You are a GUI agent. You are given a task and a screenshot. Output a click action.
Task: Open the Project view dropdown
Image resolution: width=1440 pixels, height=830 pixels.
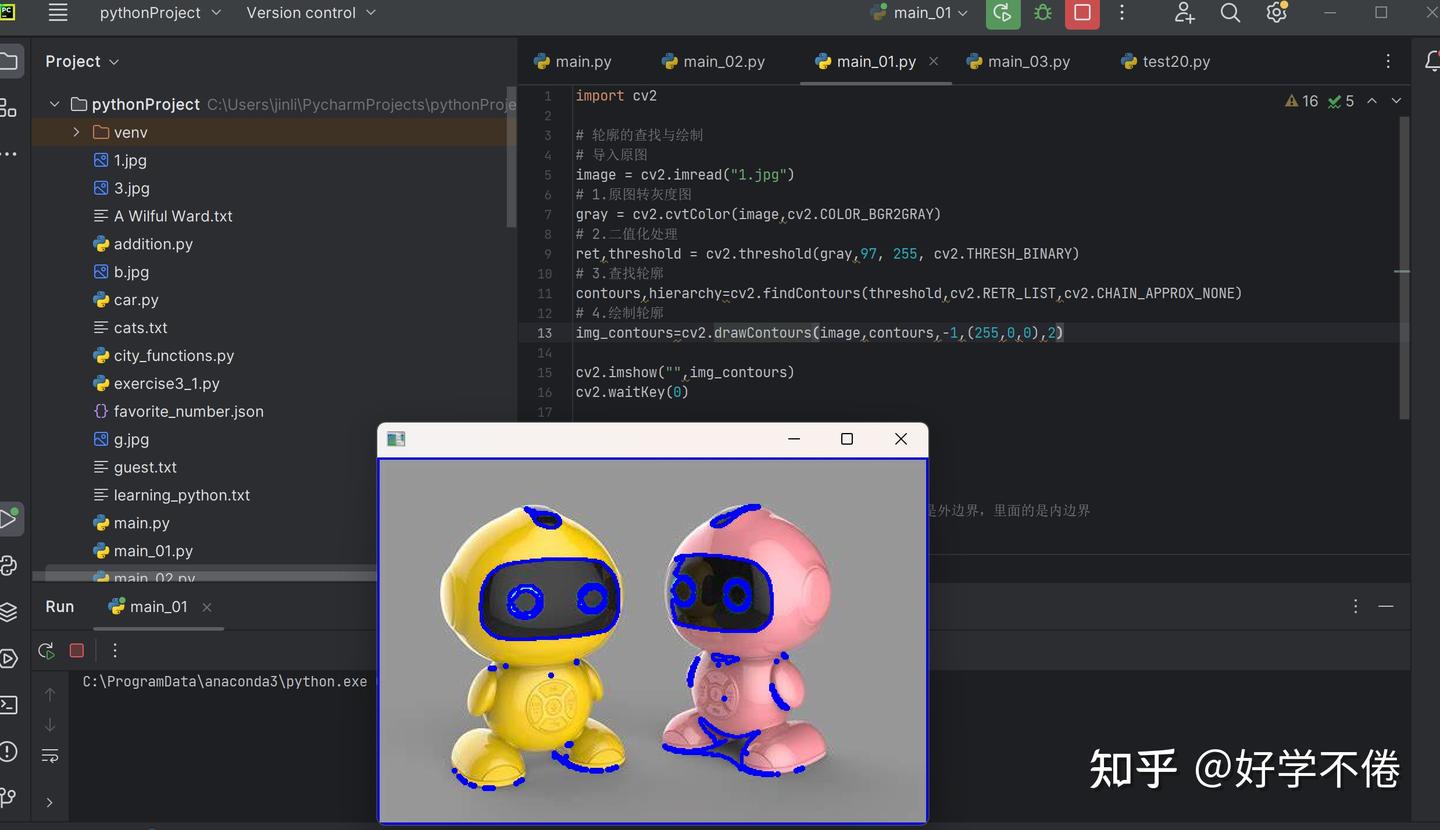pyautogui.click(x=82, y=61)
